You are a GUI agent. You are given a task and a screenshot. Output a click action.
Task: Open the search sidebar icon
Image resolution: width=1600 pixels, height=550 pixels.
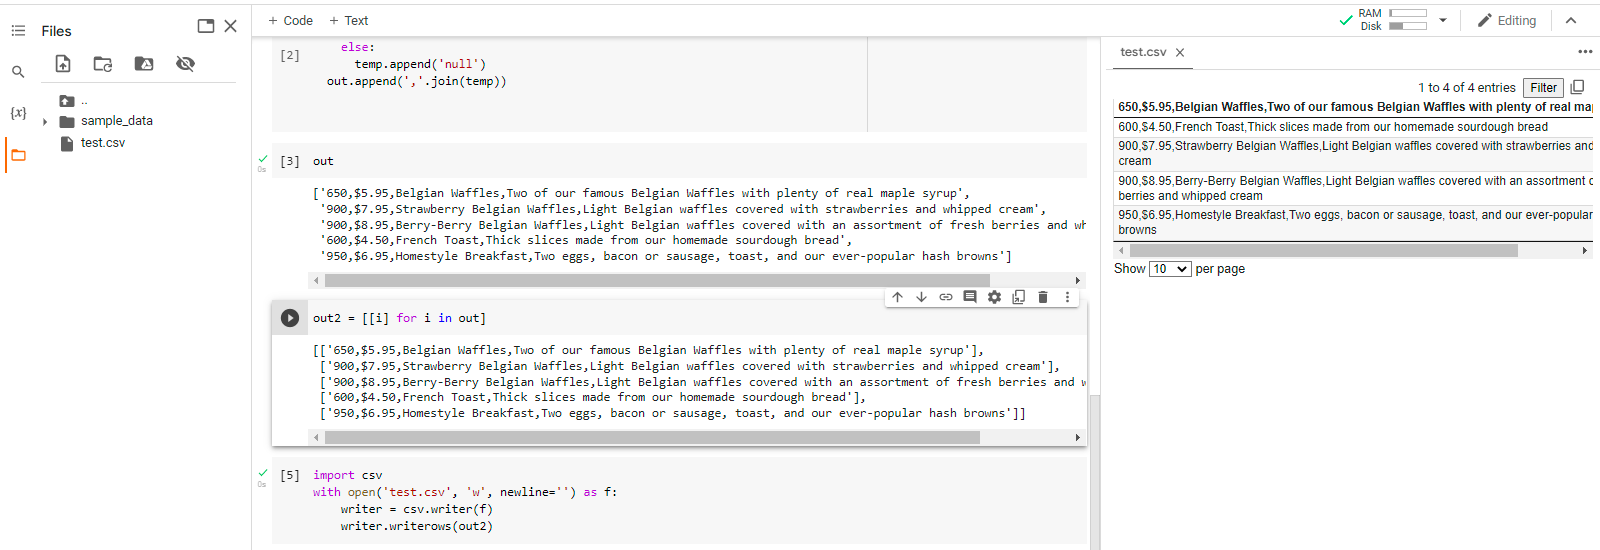[18, 72]
